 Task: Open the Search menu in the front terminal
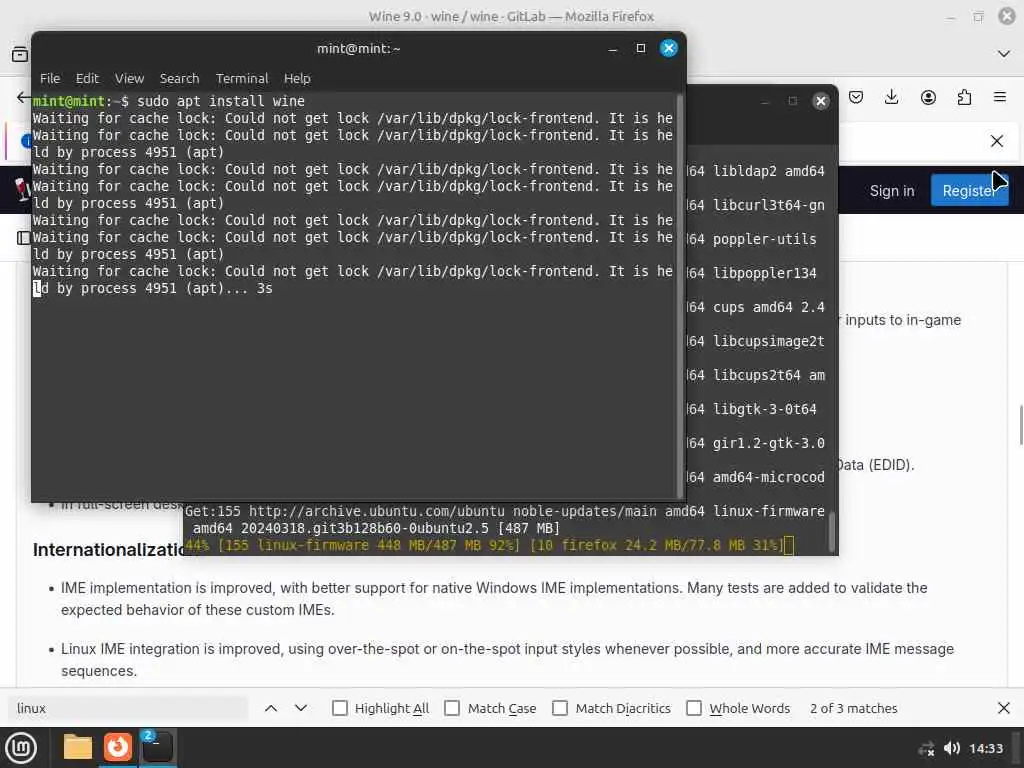tap(179, 78)
